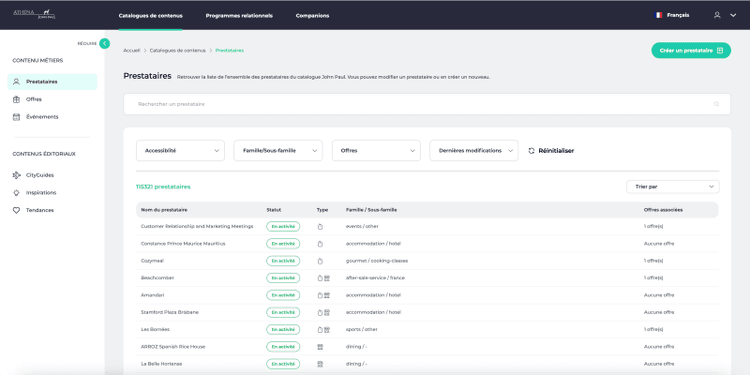The height and width of the screenshot is (375, 750).
Task: Open Constance Prince Maurice Mauritius row
Action: coord(427,244)
